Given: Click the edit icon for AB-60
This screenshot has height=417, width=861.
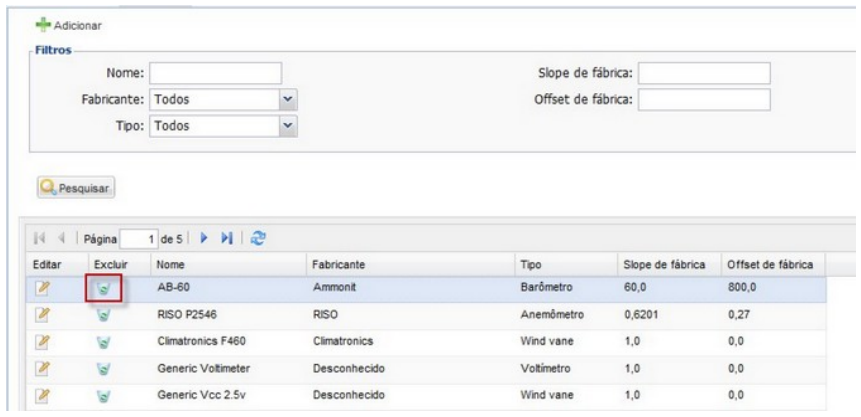Looking at the screenshot, I should point(43,289).
